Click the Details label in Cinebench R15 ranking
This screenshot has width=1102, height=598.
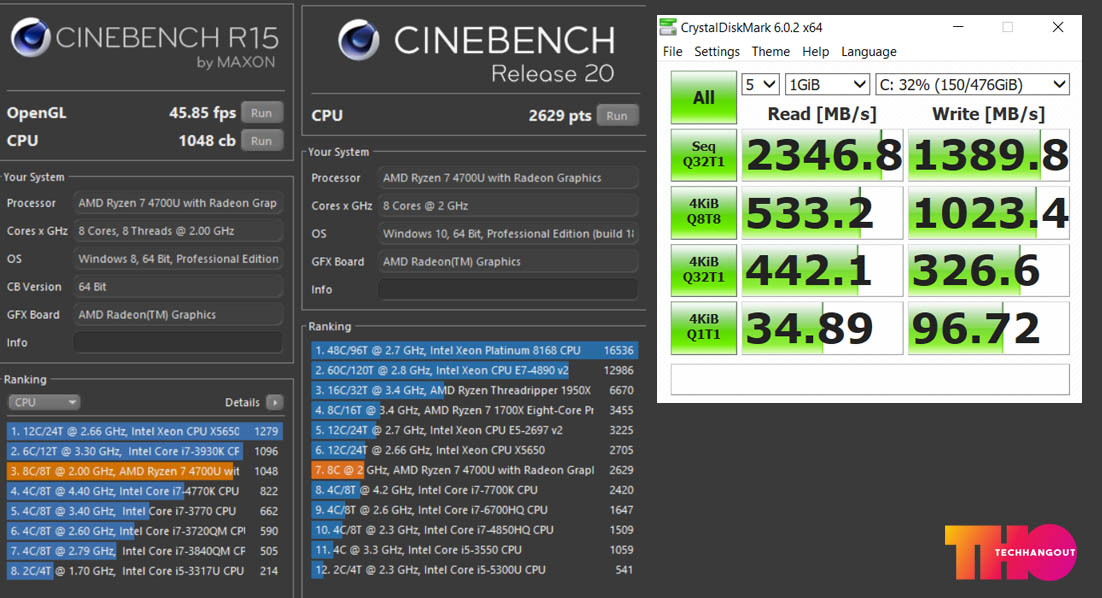tap(242, 403)
